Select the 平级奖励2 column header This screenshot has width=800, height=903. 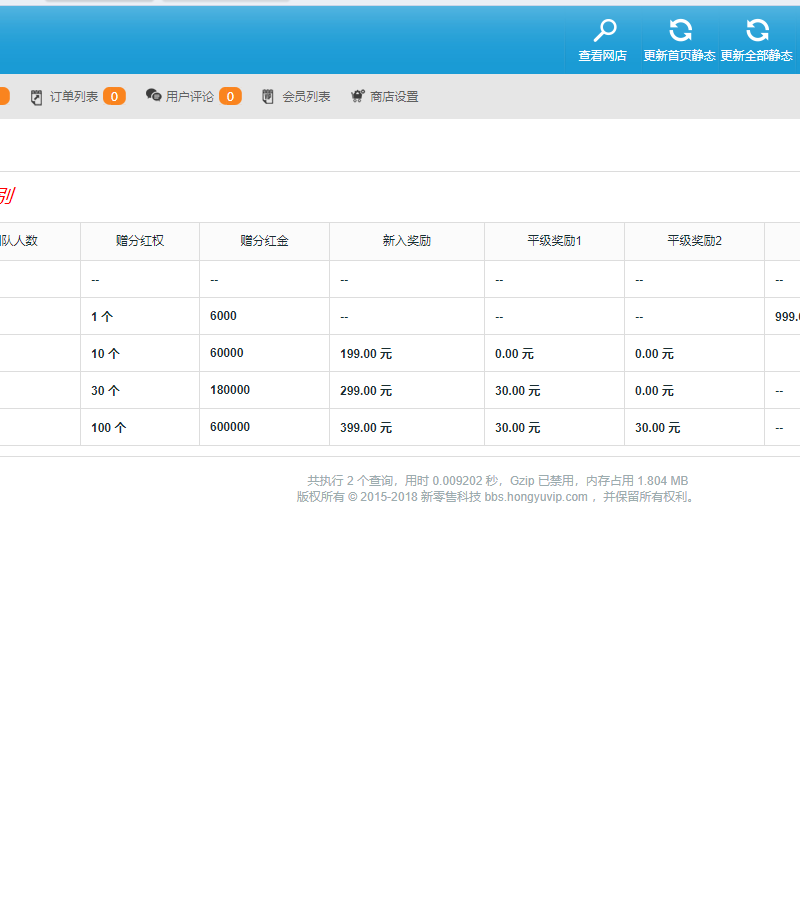tap(694, 241)
